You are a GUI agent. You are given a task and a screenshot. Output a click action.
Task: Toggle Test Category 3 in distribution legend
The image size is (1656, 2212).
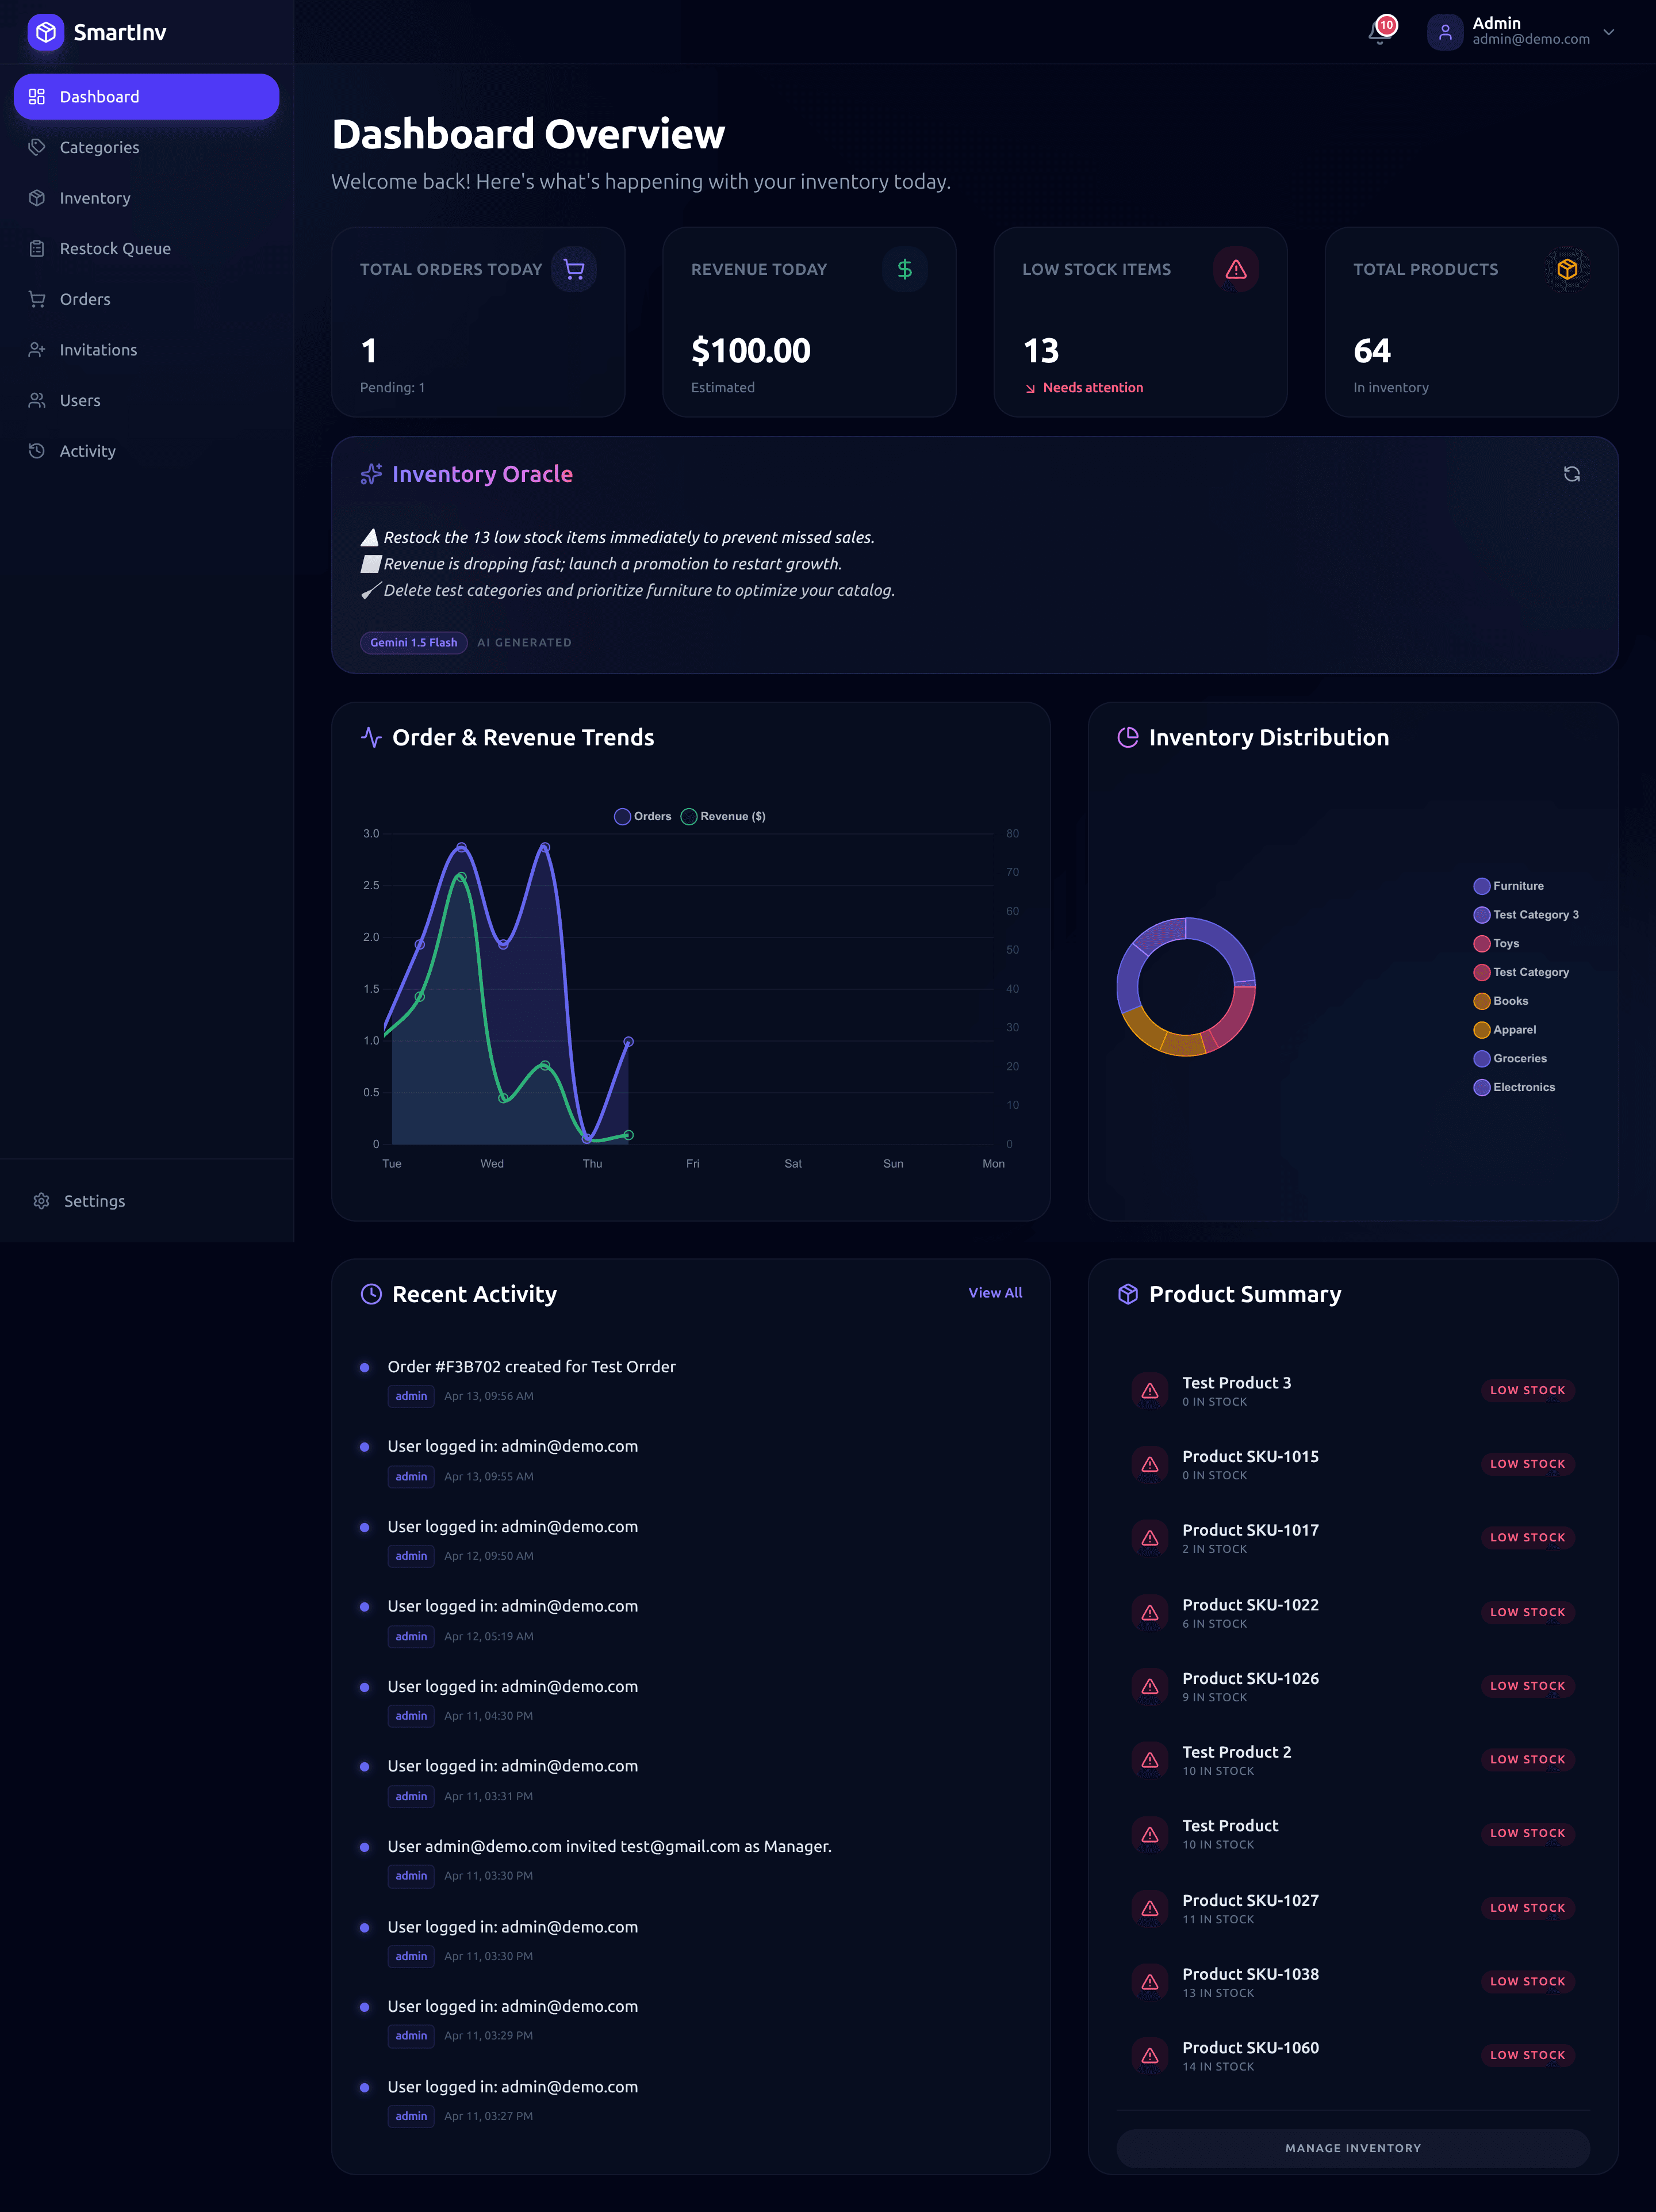1526,915
